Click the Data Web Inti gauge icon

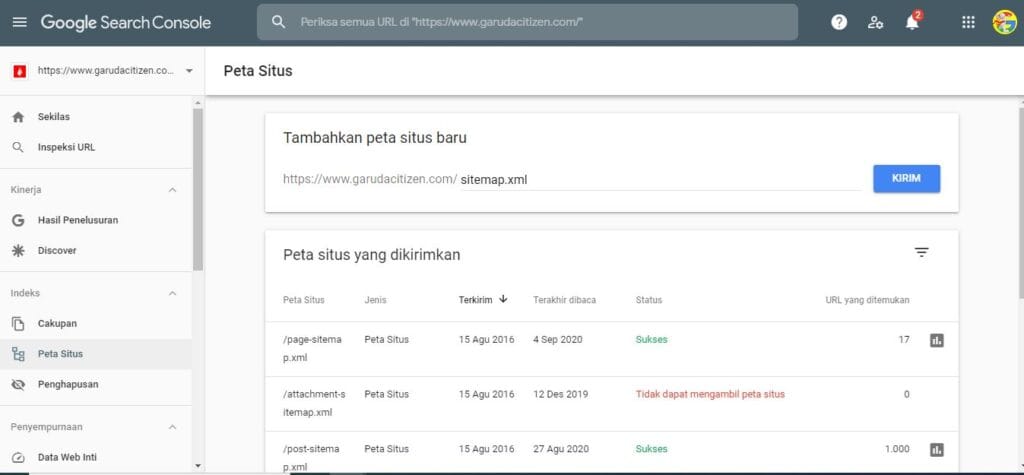pos(18,457)
